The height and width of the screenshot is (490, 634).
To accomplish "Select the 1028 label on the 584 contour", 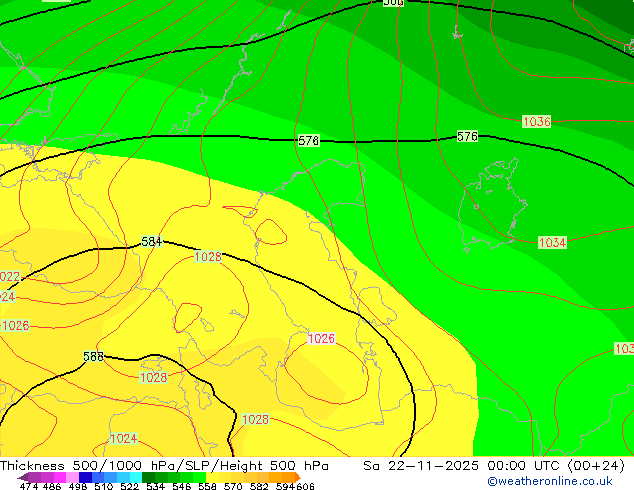I will 208,257.
